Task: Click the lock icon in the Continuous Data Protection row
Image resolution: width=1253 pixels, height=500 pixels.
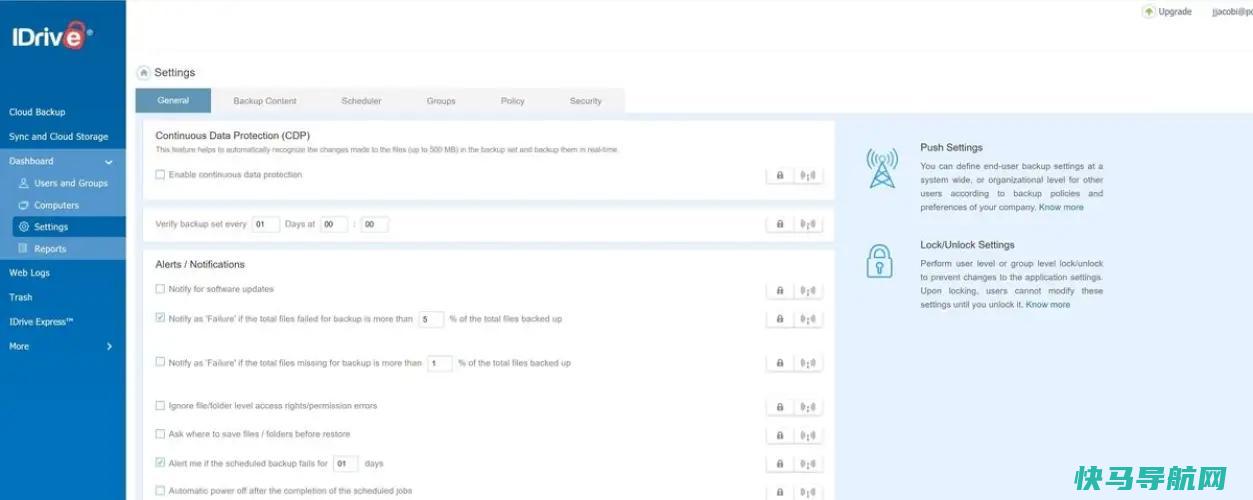Action: pos(780,175)
